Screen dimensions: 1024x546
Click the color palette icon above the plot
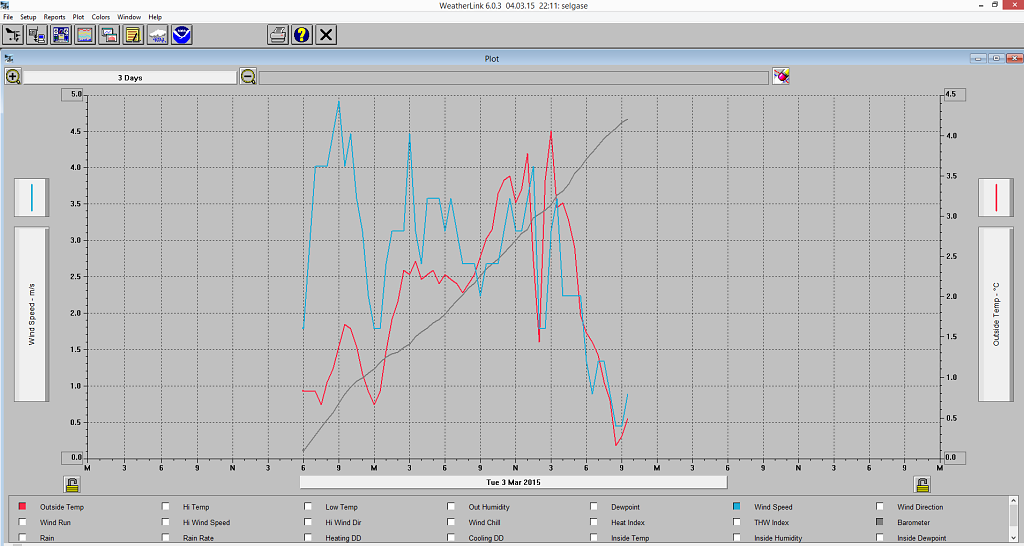coord(781,77)
